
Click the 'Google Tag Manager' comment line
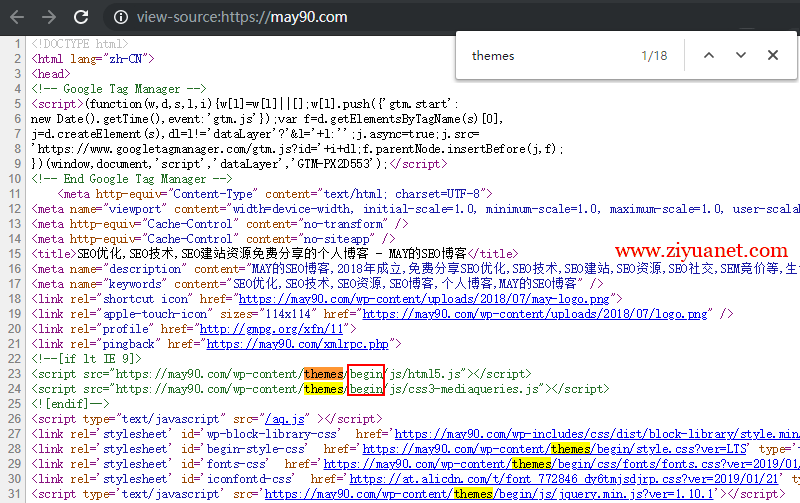(118, 89)
